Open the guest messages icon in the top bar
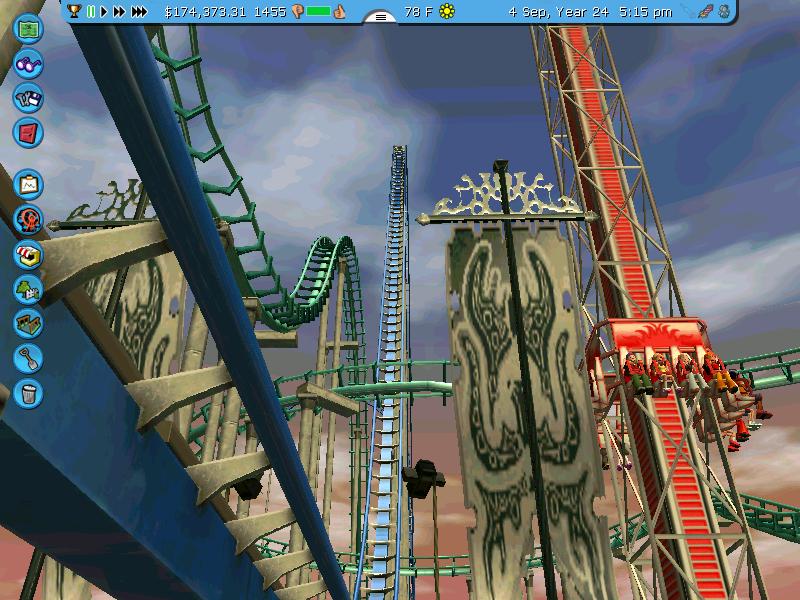 (724, 12)
